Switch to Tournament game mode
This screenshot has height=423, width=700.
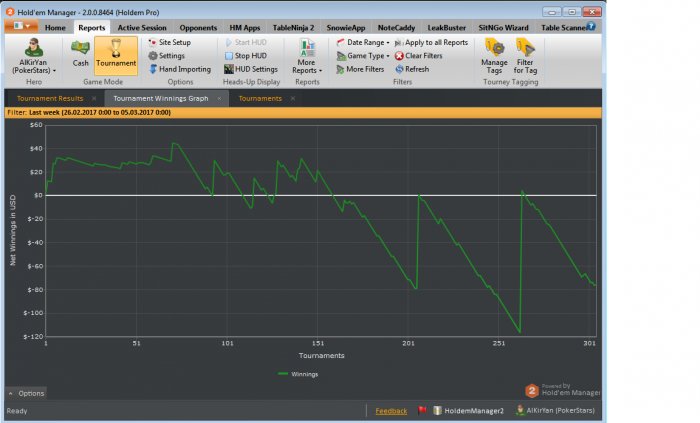pos(116,54)
